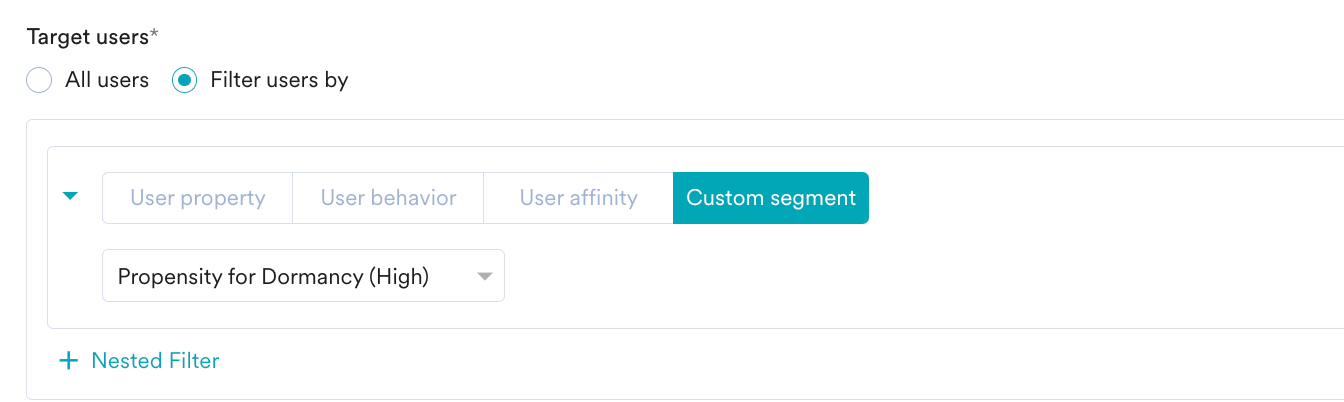
Task: Add a Nested Filter
Action: tap(155, 361)
